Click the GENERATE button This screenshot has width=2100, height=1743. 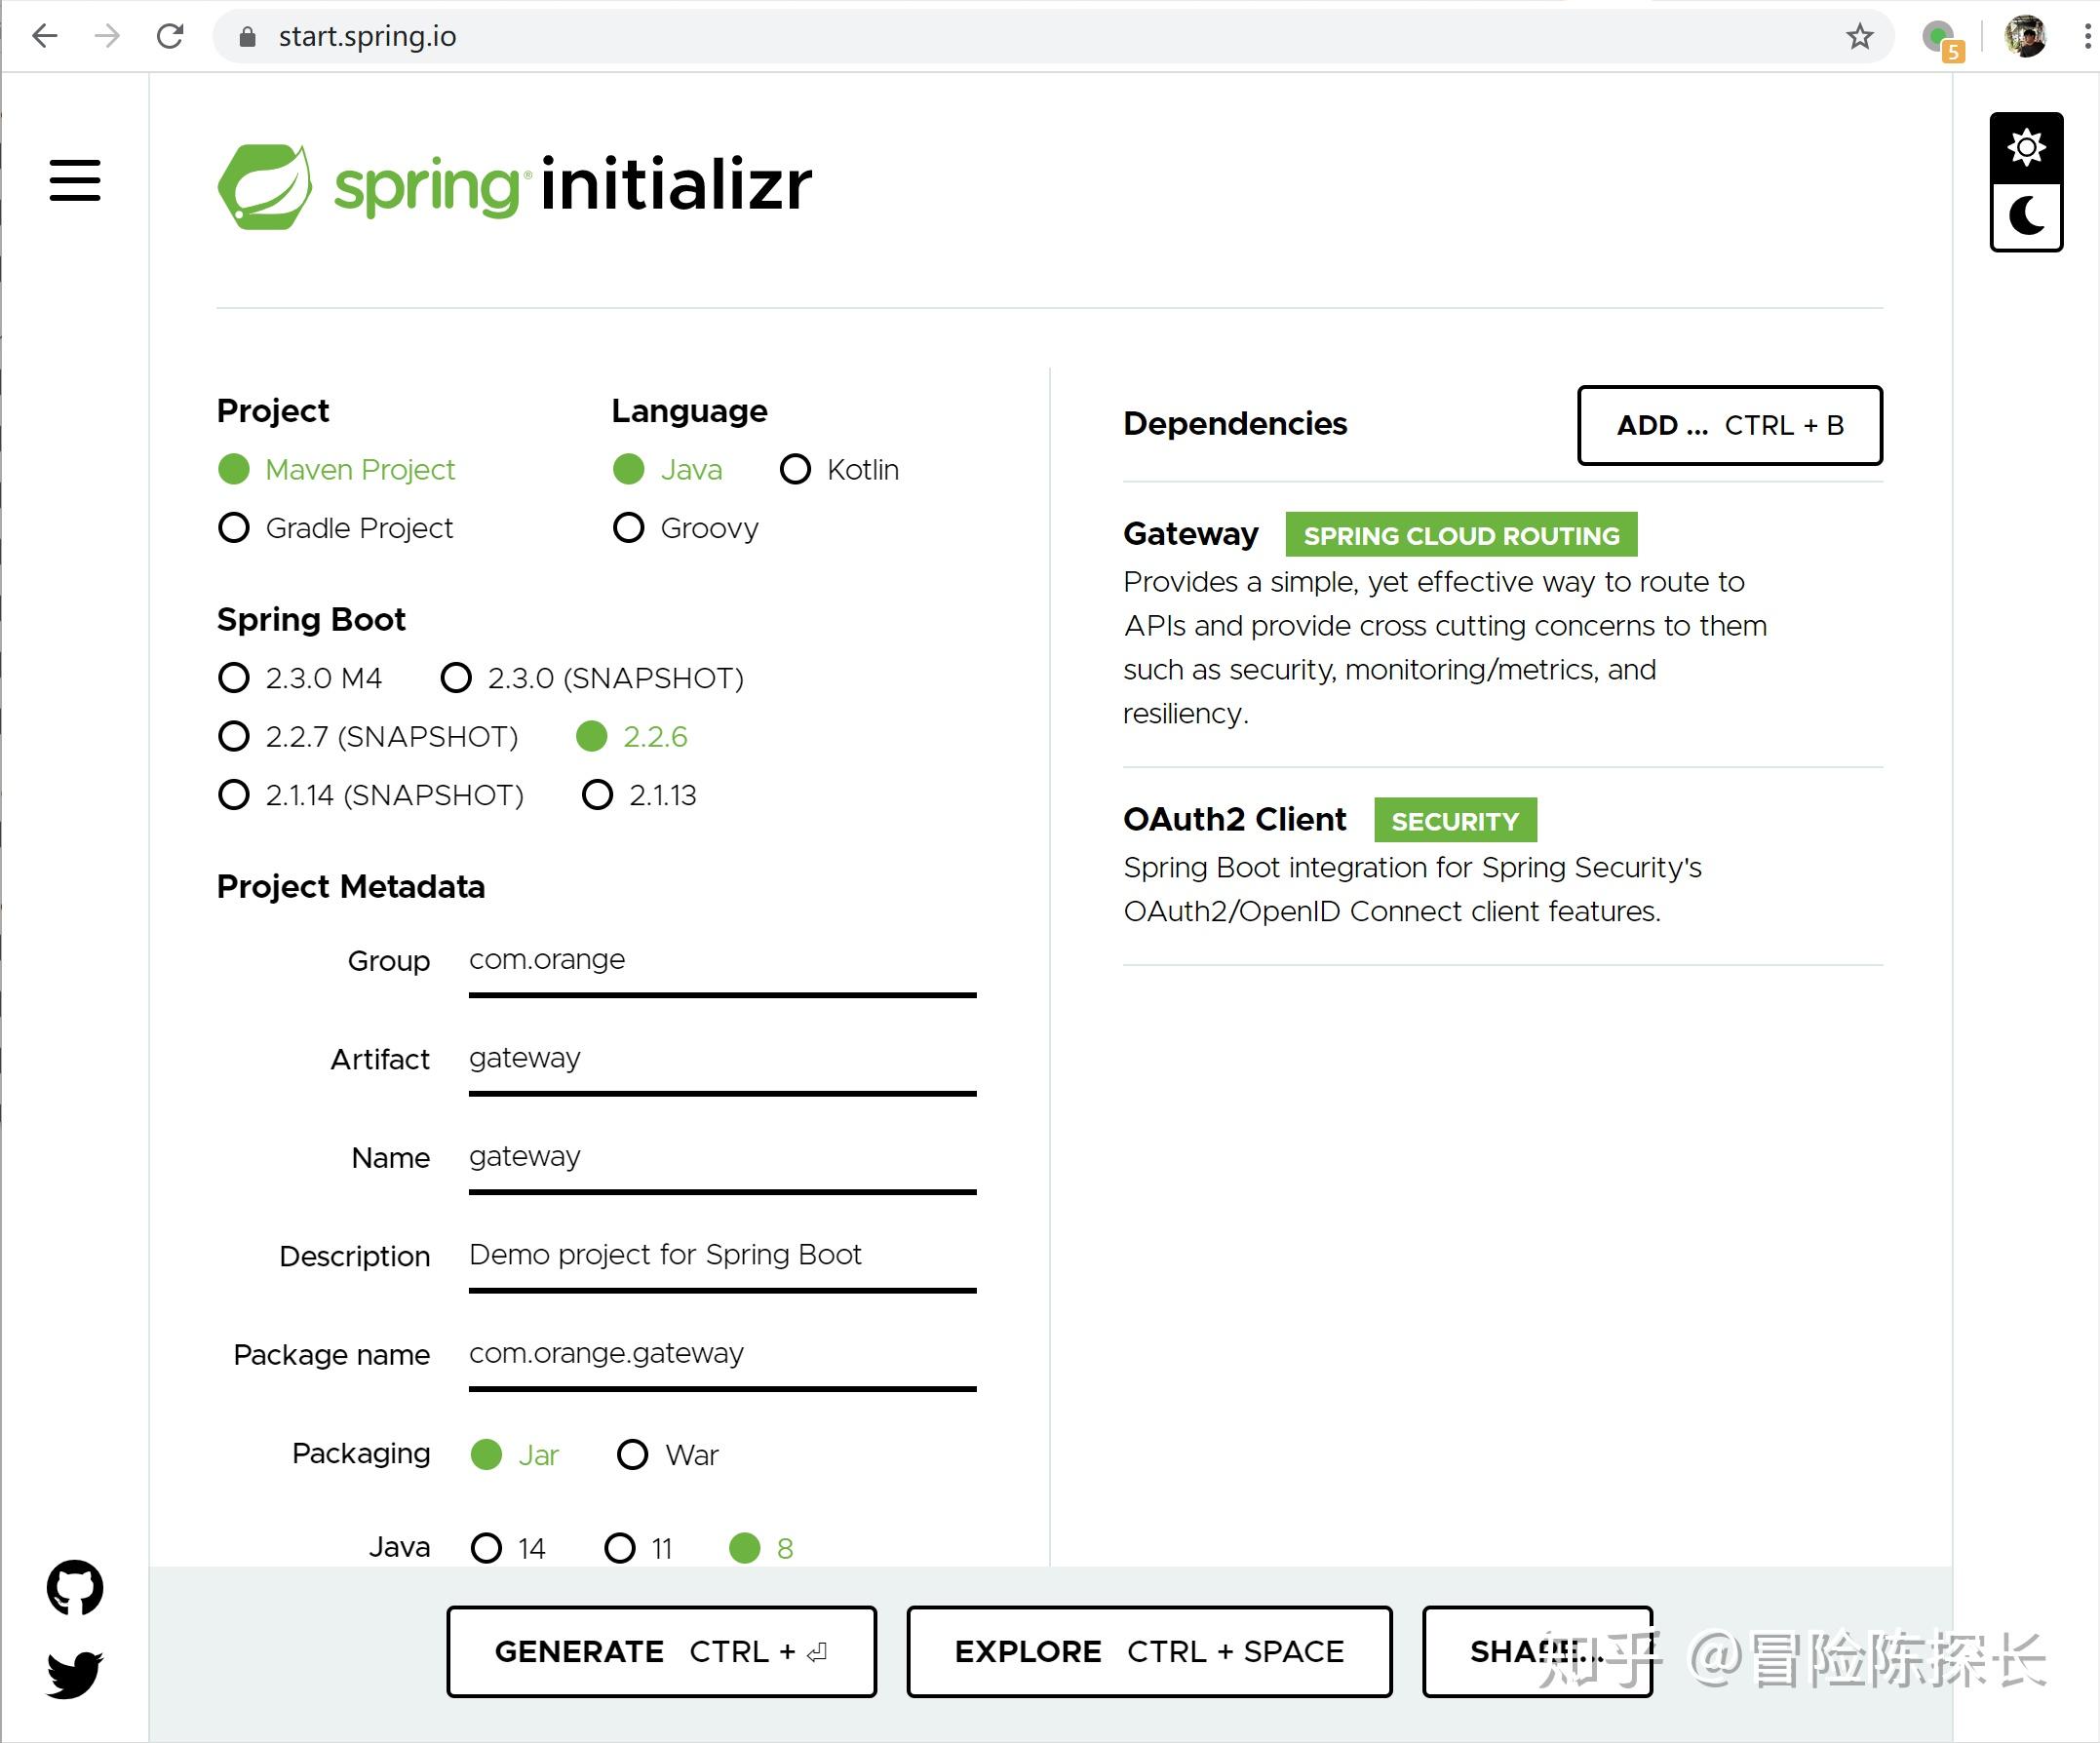click(x=660, y=1651)
